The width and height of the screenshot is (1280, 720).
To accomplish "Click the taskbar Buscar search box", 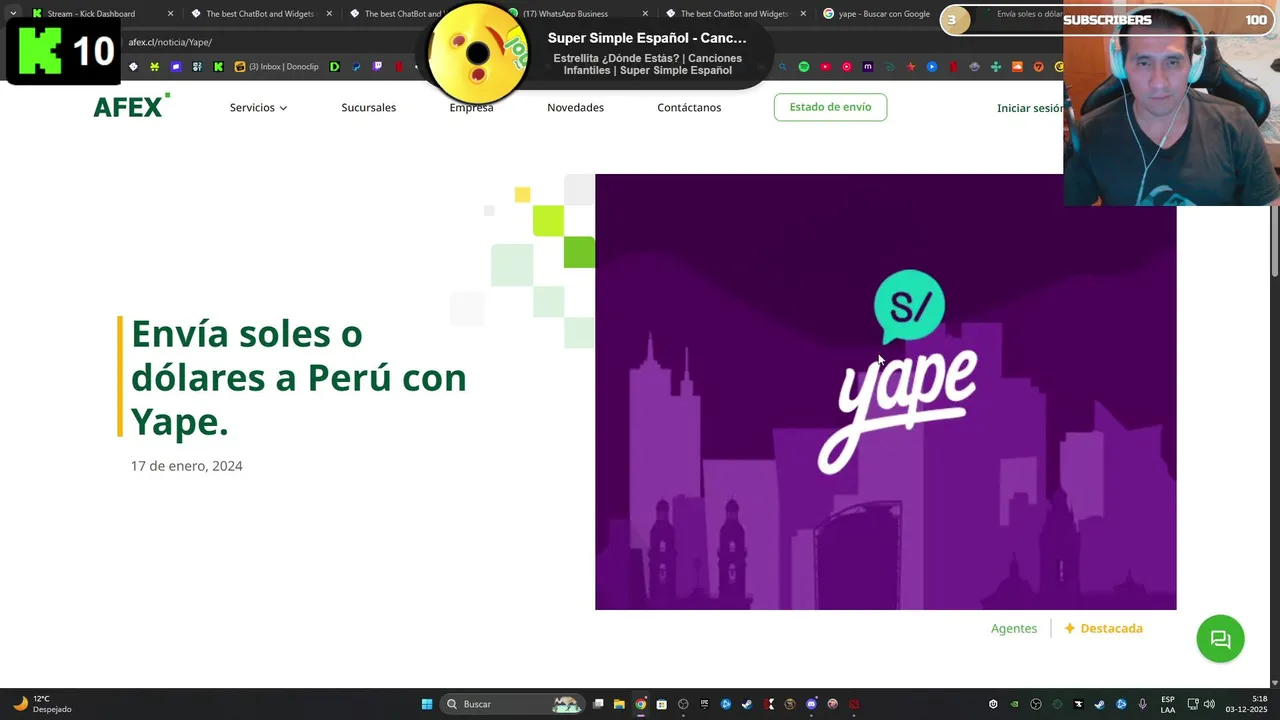I will pyautogui.click(x=513, y=704).
